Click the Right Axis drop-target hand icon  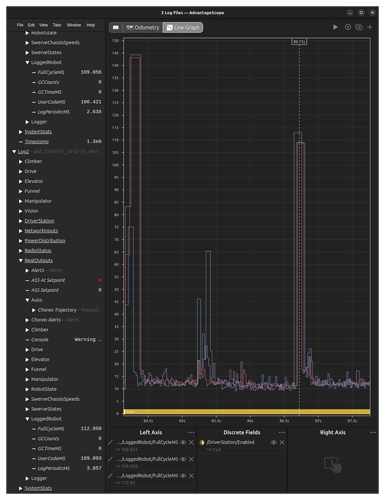[333, 464]
